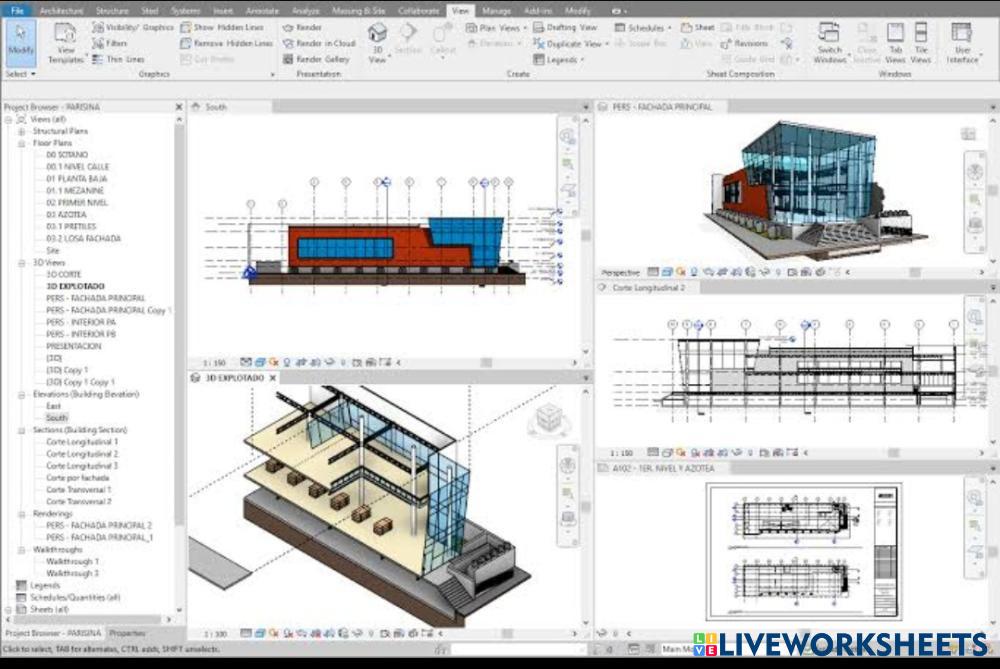The image size is (1000, 669).
Task: Click the 3D View icon in the Create panel
Action: [x=377, y=40]
